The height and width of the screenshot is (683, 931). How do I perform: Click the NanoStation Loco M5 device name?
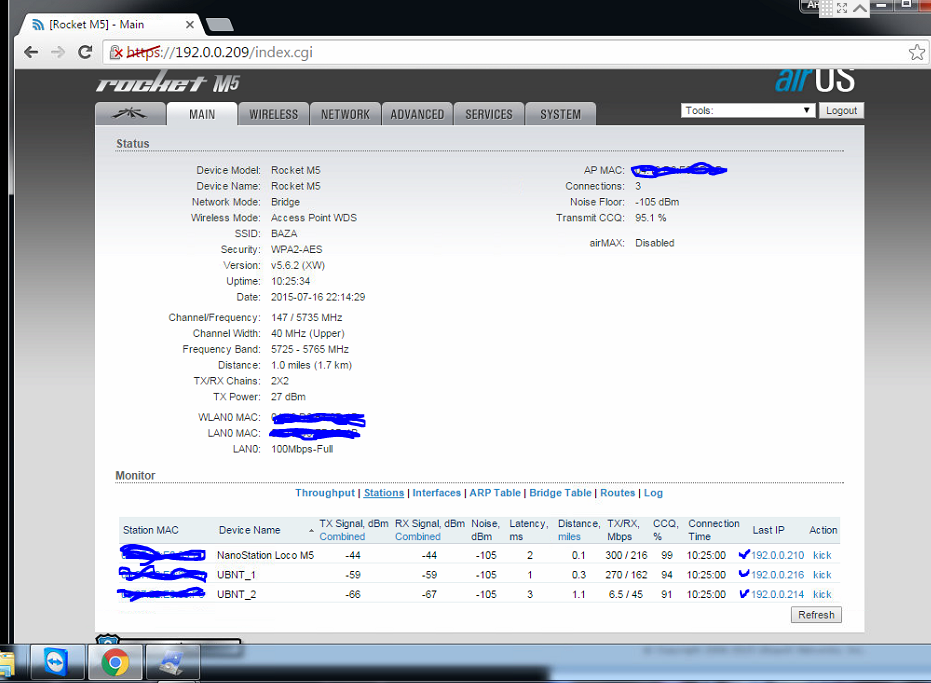click(265, 555)
